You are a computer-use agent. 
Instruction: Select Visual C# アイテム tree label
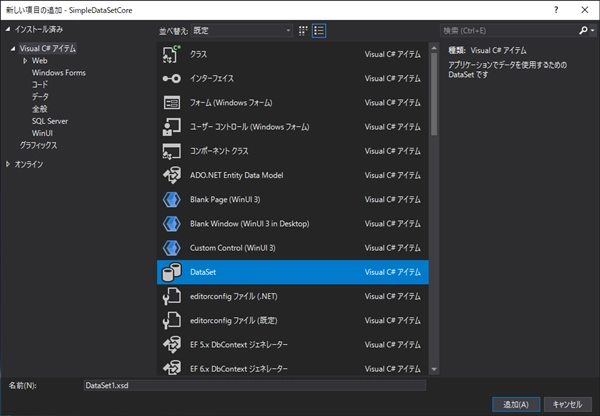[x=48, y=49]
